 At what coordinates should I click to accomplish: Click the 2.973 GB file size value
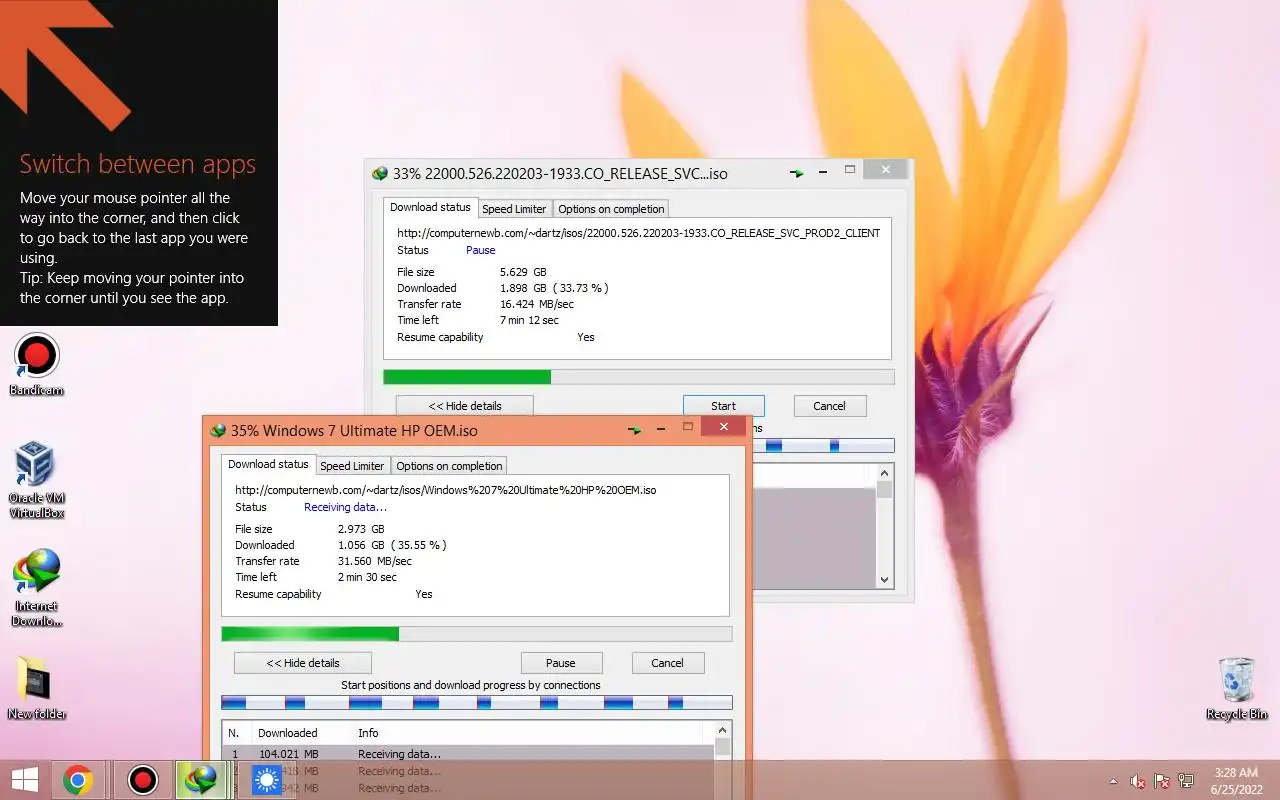(x=361, y=529)
